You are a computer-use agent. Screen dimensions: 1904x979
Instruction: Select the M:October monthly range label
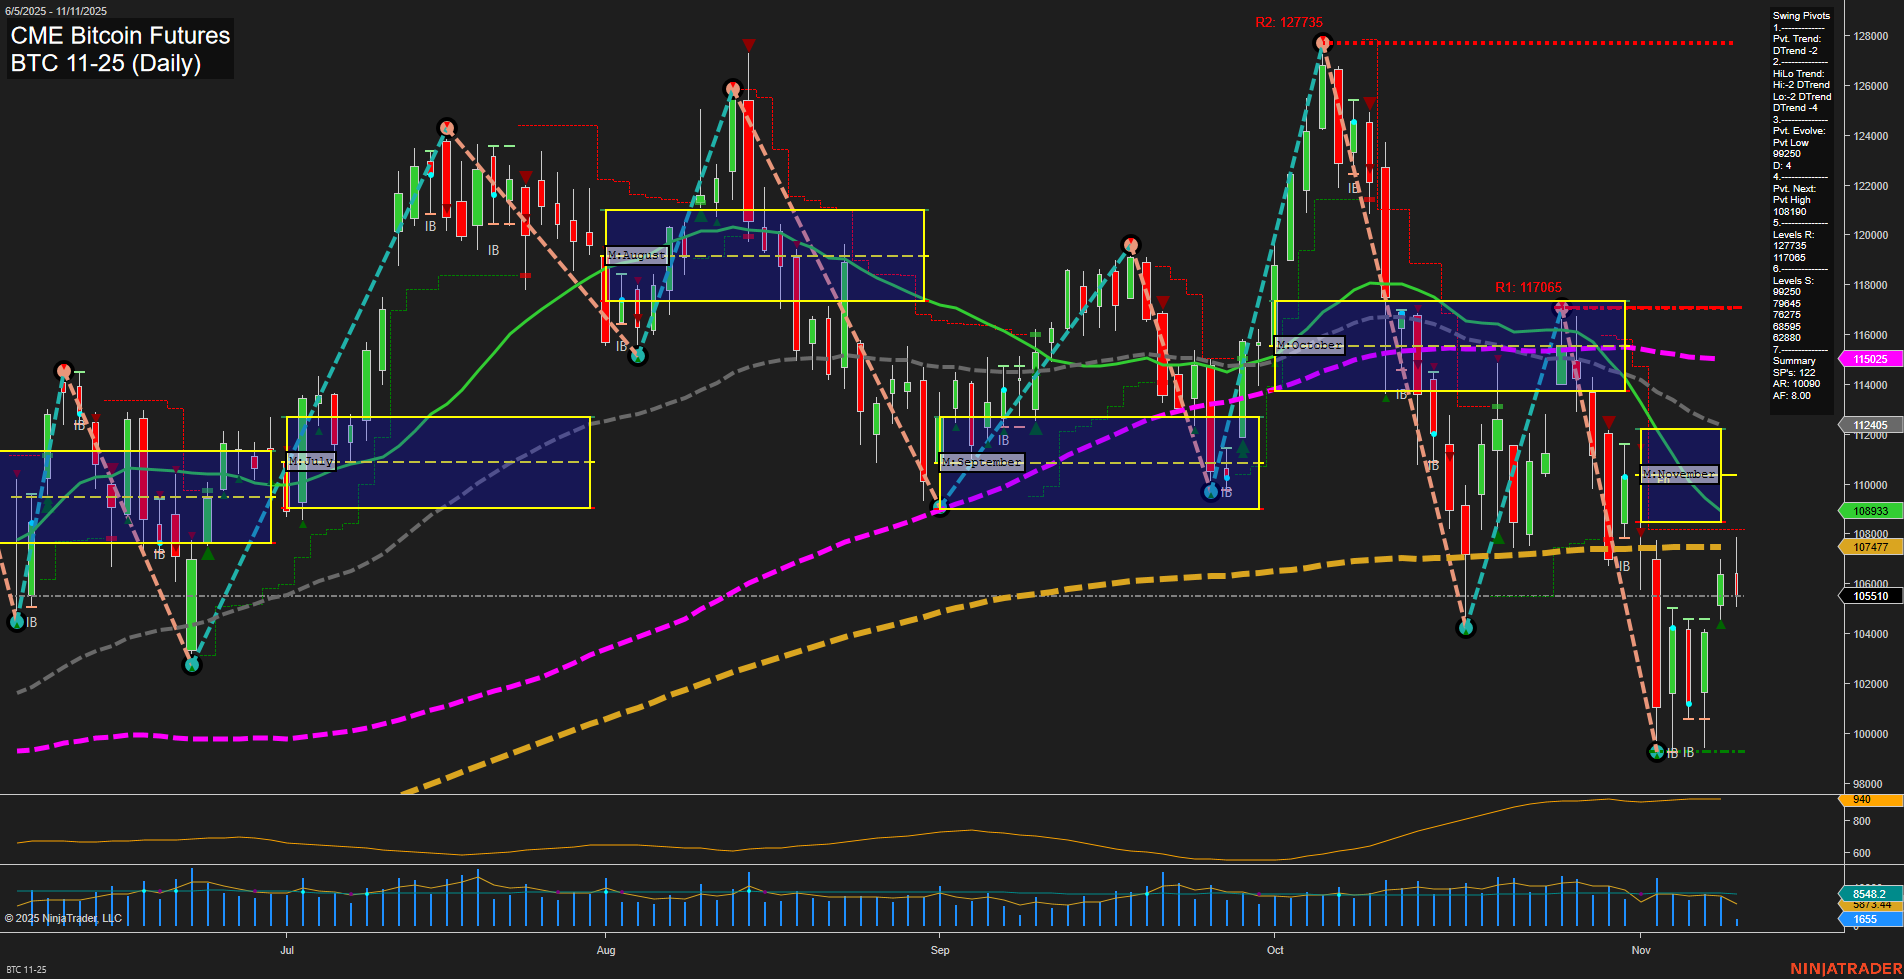point(1309,345)
